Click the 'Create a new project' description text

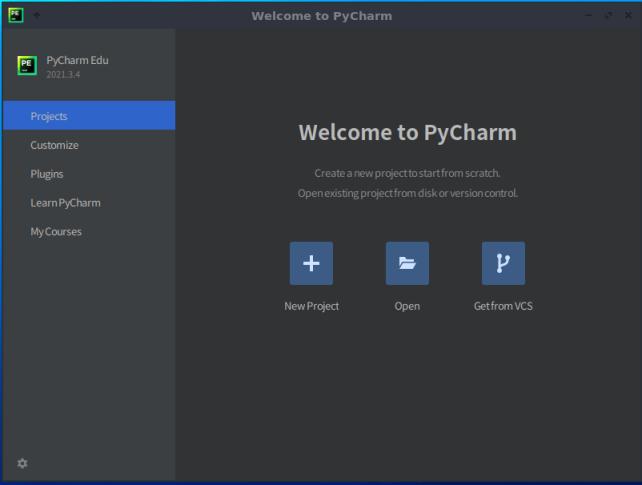[x=407, y=173]
